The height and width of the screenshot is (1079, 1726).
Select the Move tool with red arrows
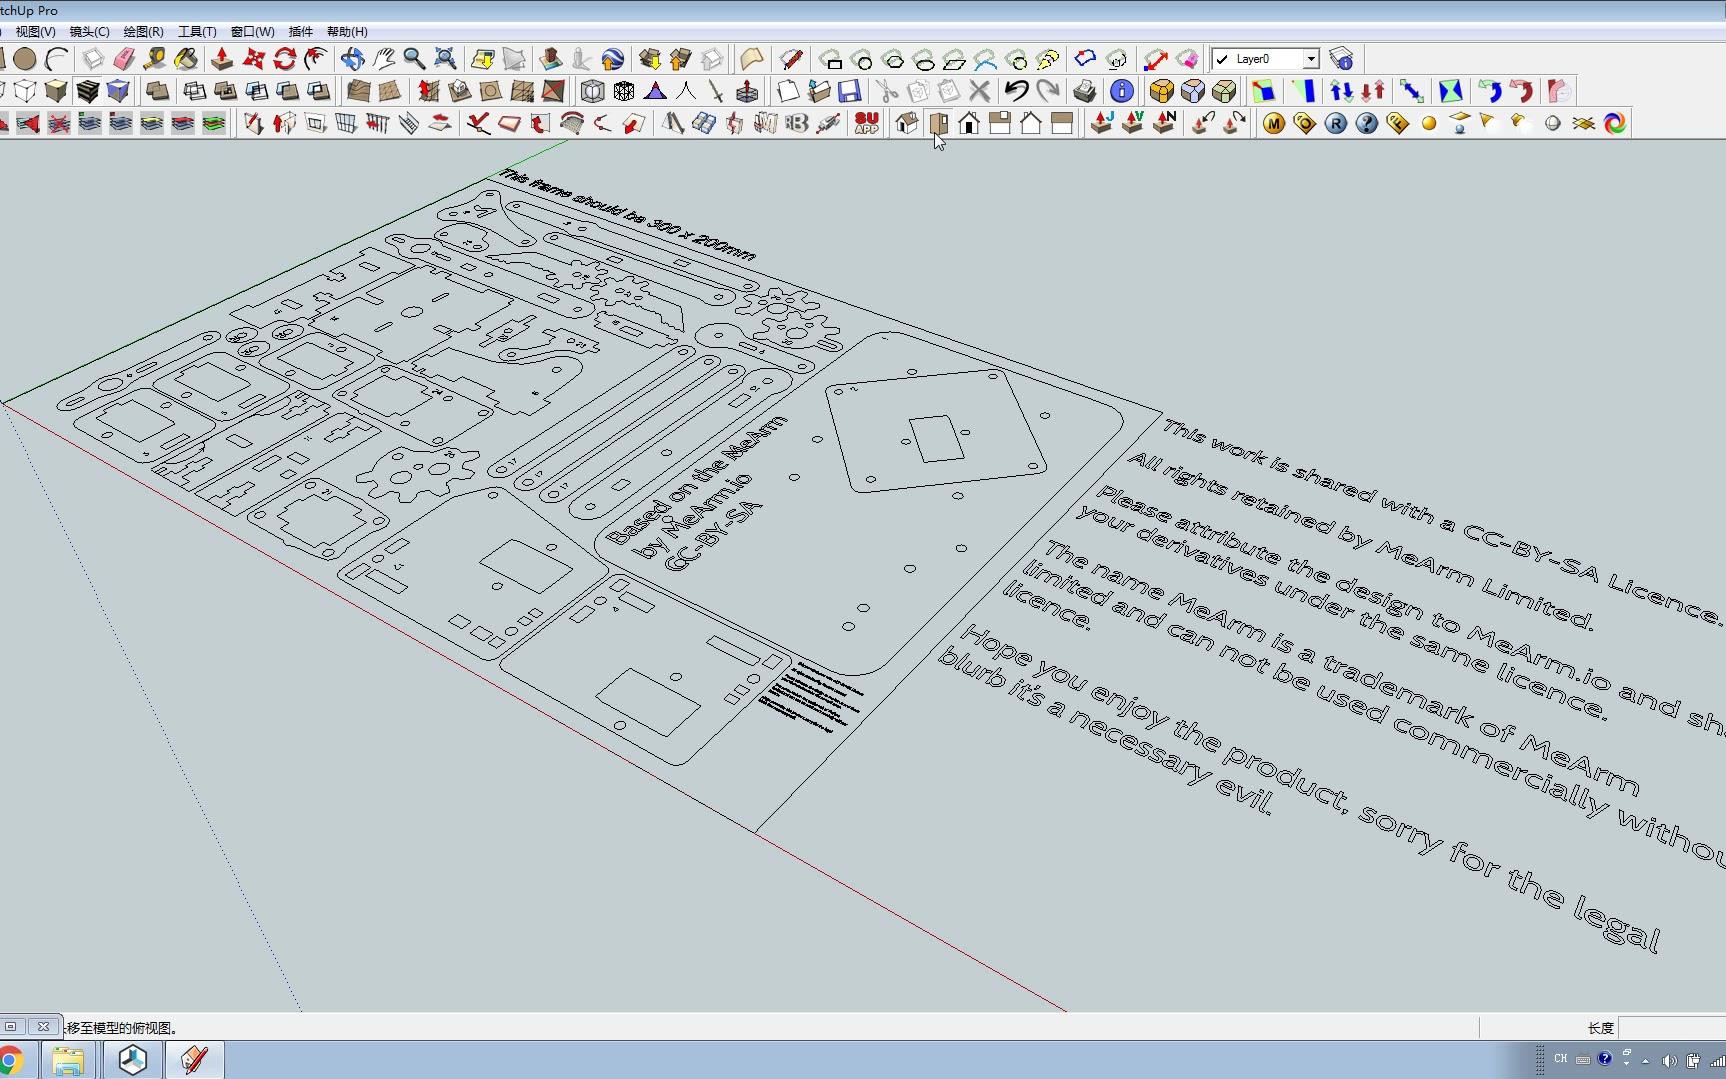pos(254,59)
